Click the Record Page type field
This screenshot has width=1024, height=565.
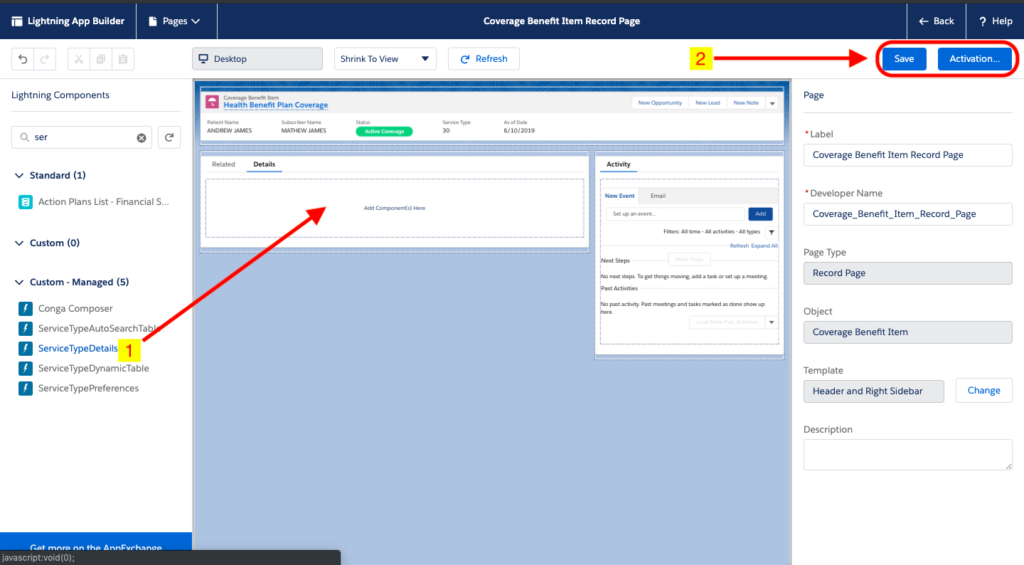(908, 273)
